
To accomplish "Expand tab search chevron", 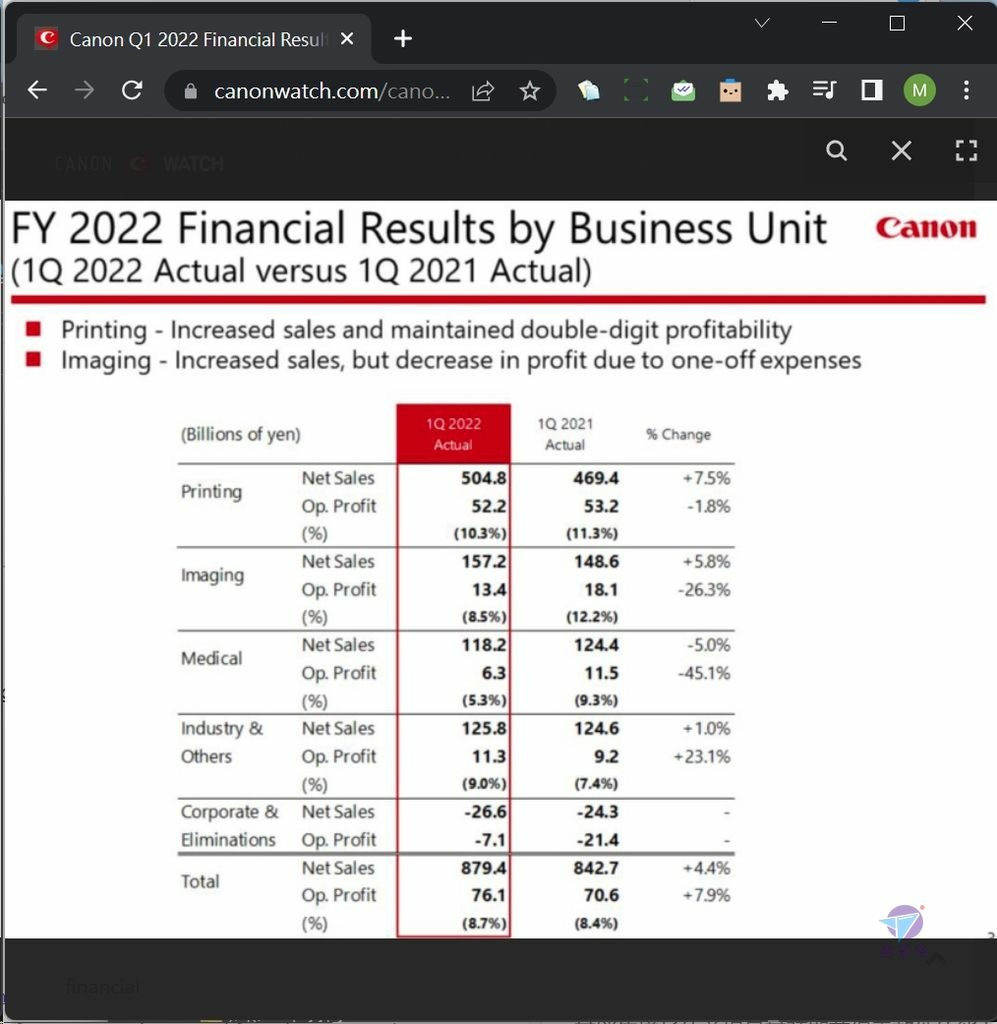I will (762, 24).
